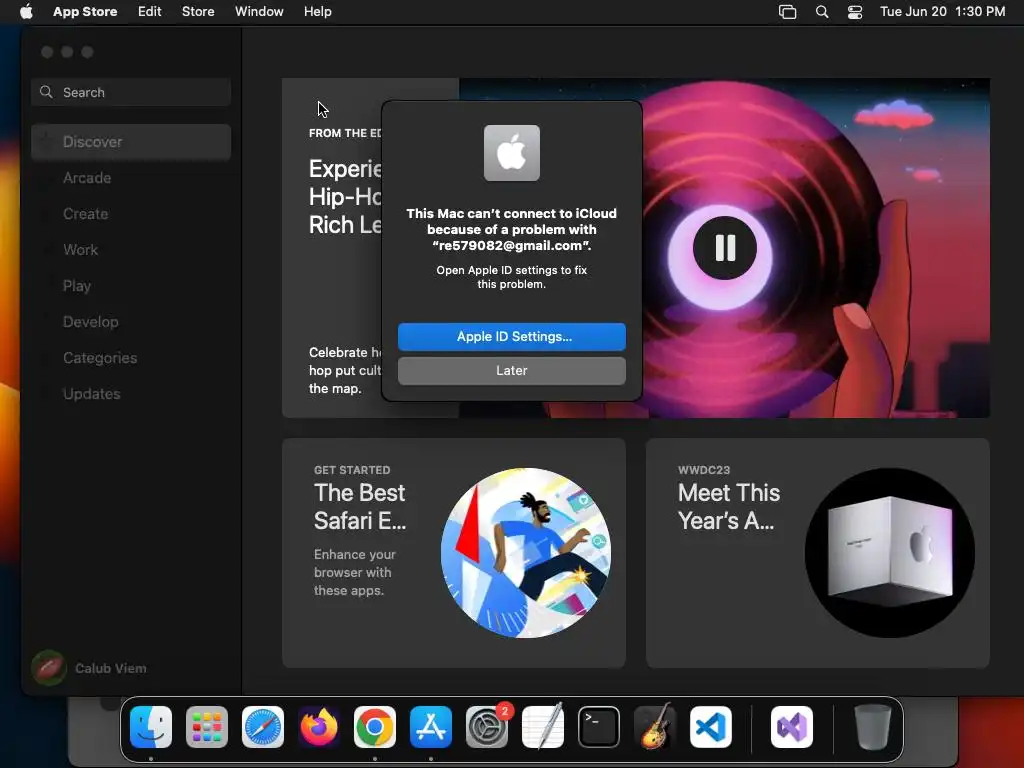Open the Help menu
The height and width of the screenshot is (768, 1024).
tap(317, 12)
